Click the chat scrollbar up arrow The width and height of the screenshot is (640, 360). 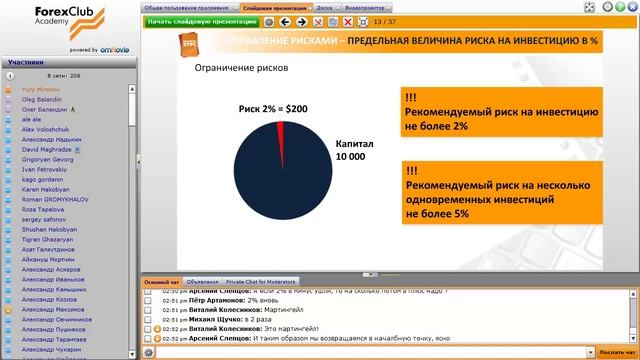click(x=633, y=293)
